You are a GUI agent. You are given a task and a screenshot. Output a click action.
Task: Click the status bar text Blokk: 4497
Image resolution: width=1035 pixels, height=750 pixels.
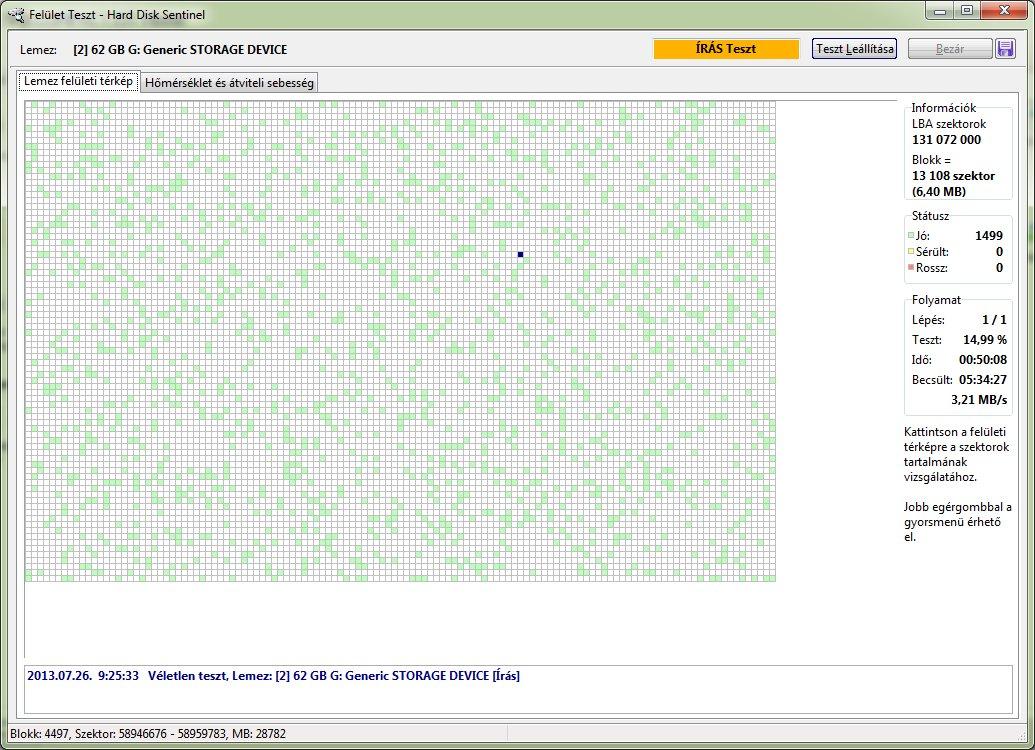point(39,733)
